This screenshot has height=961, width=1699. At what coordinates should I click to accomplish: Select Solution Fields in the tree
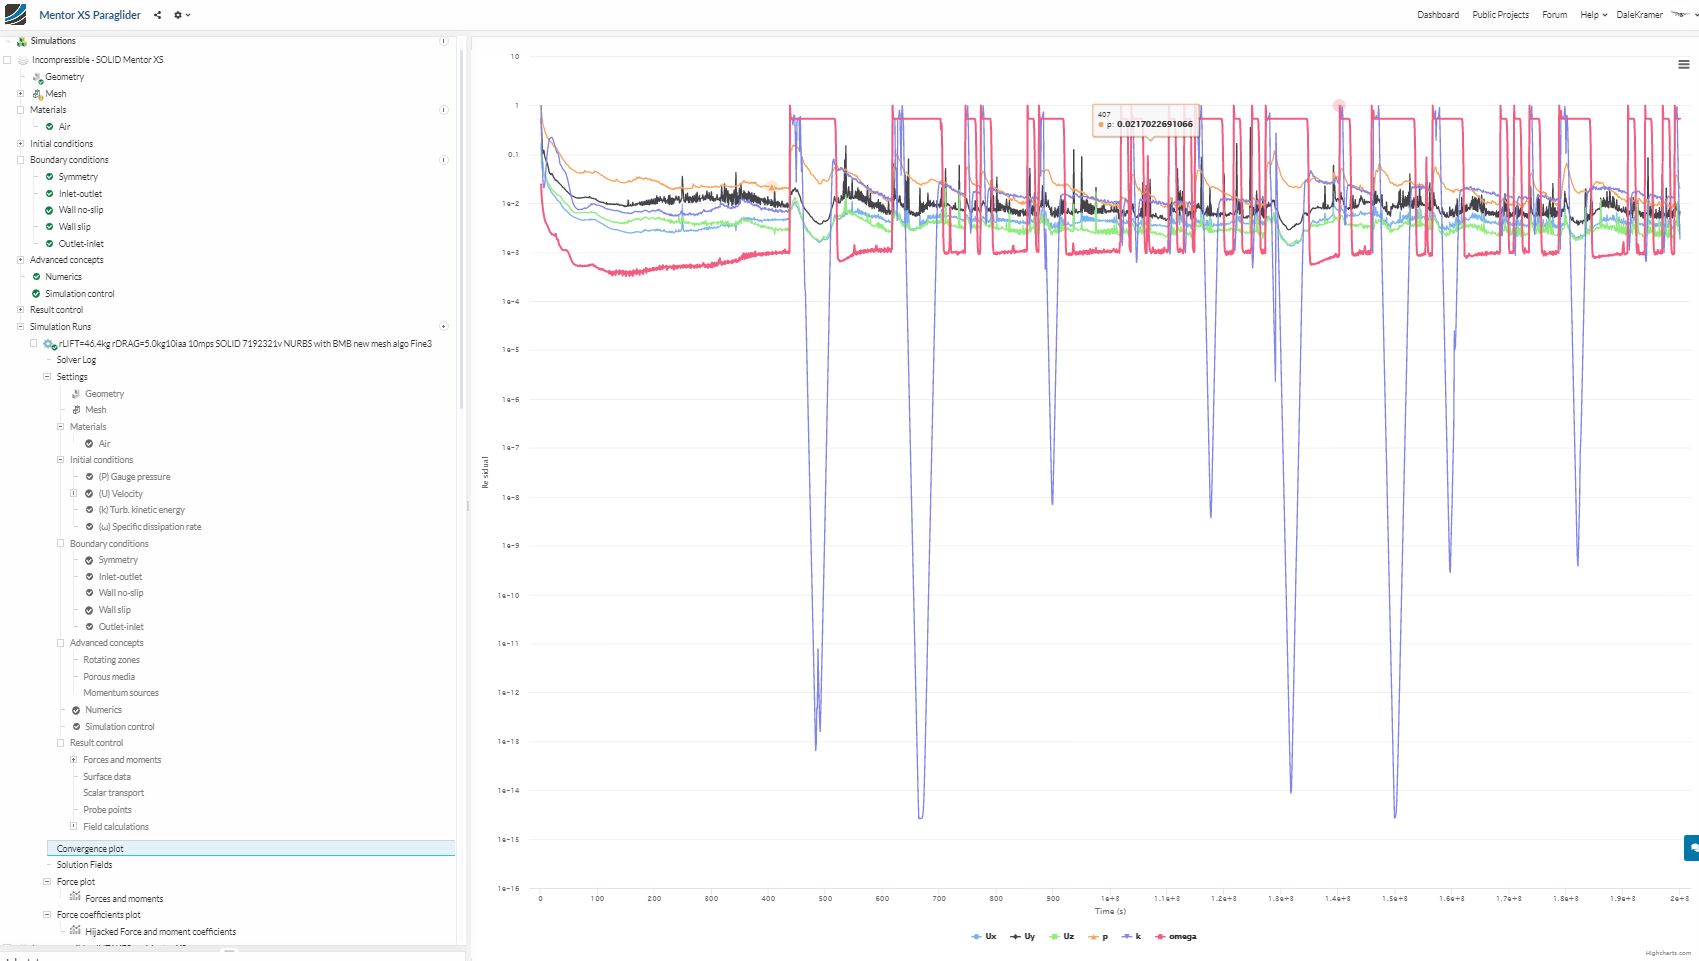coord(84,865)
